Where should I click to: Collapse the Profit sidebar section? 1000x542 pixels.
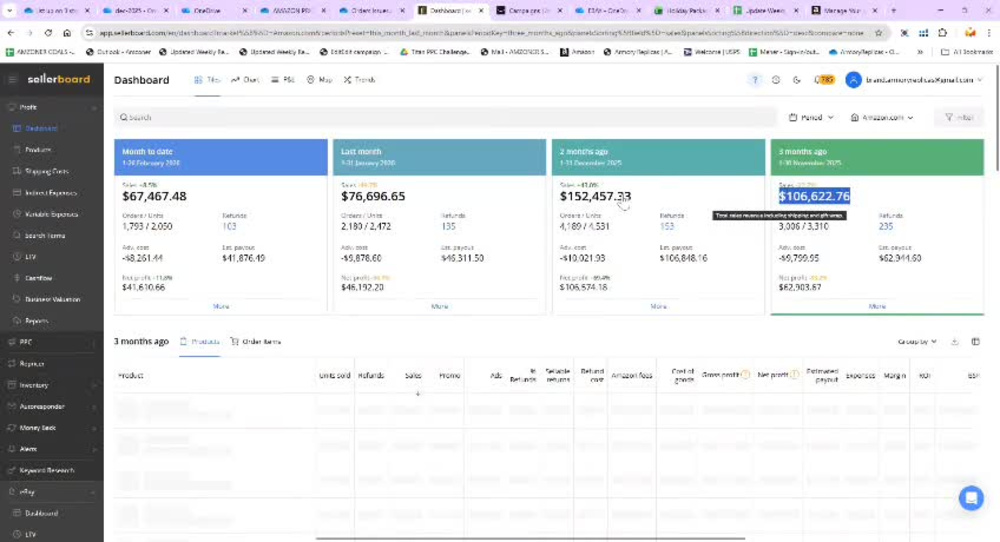(x=94, y=108)
